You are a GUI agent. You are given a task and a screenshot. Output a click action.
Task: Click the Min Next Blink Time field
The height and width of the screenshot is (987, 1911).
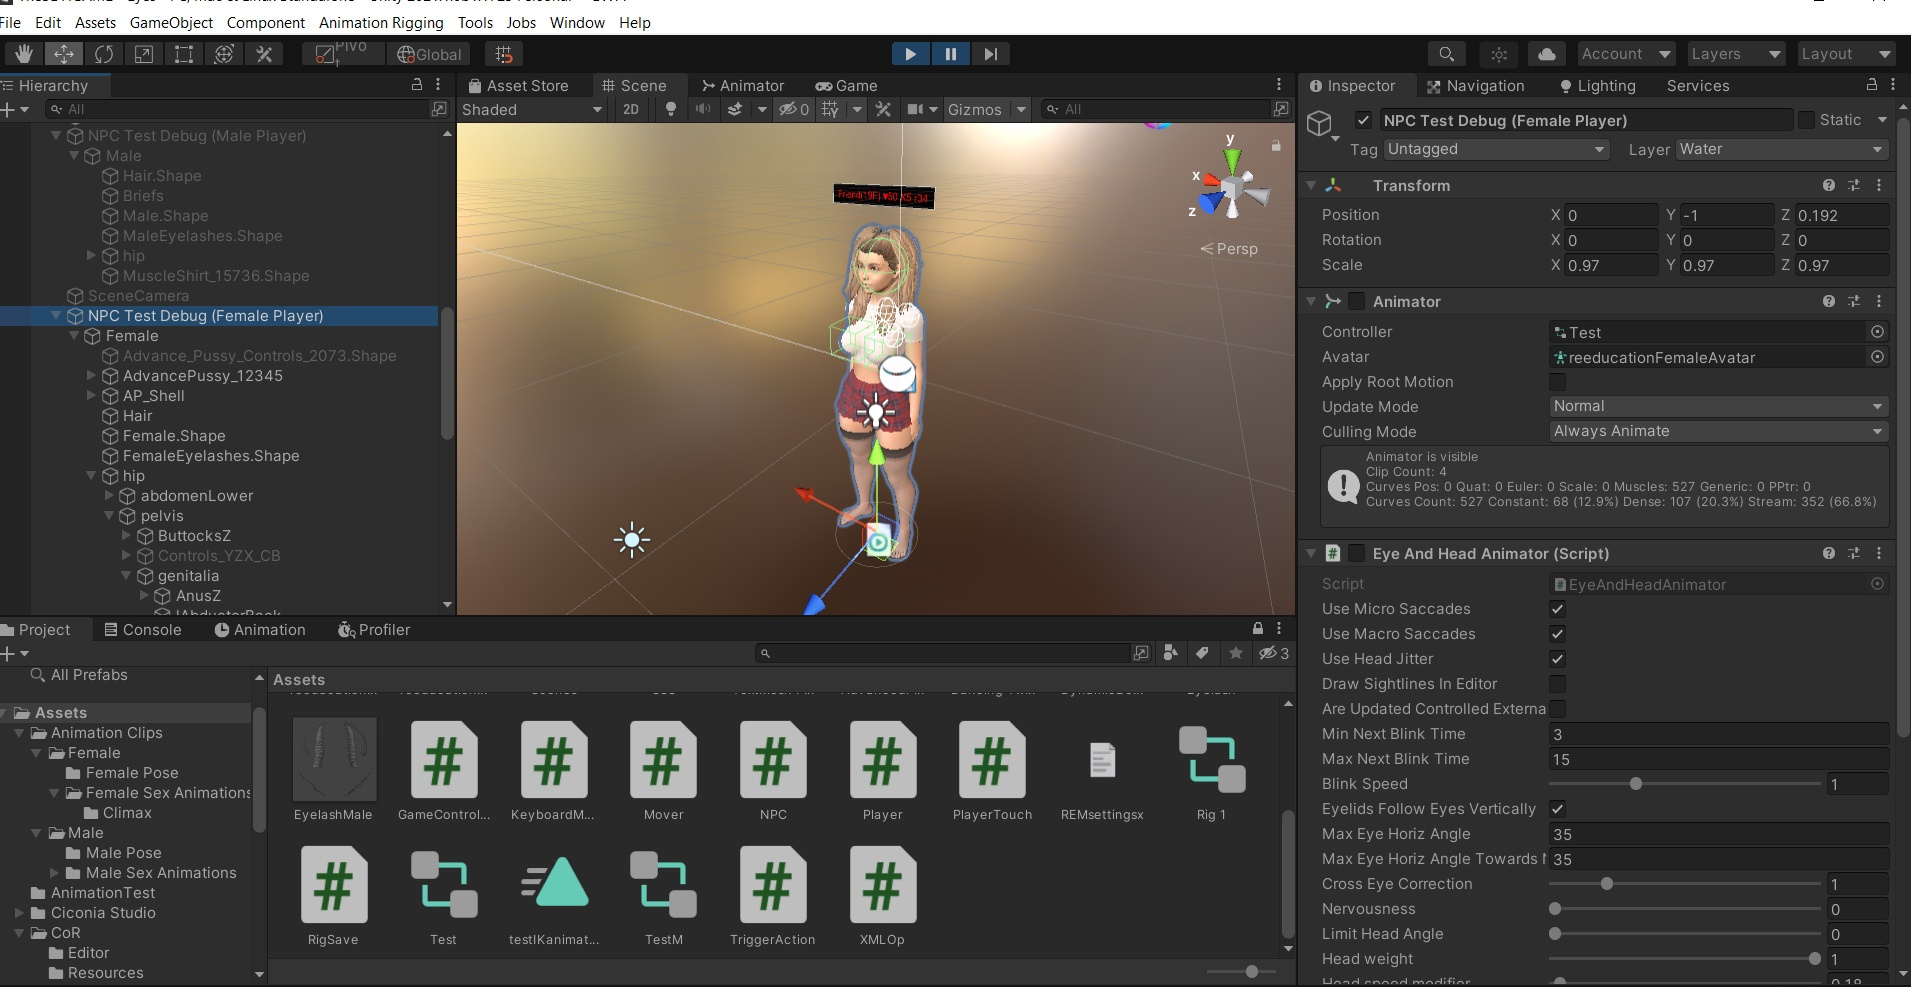tap(1718, 734)
